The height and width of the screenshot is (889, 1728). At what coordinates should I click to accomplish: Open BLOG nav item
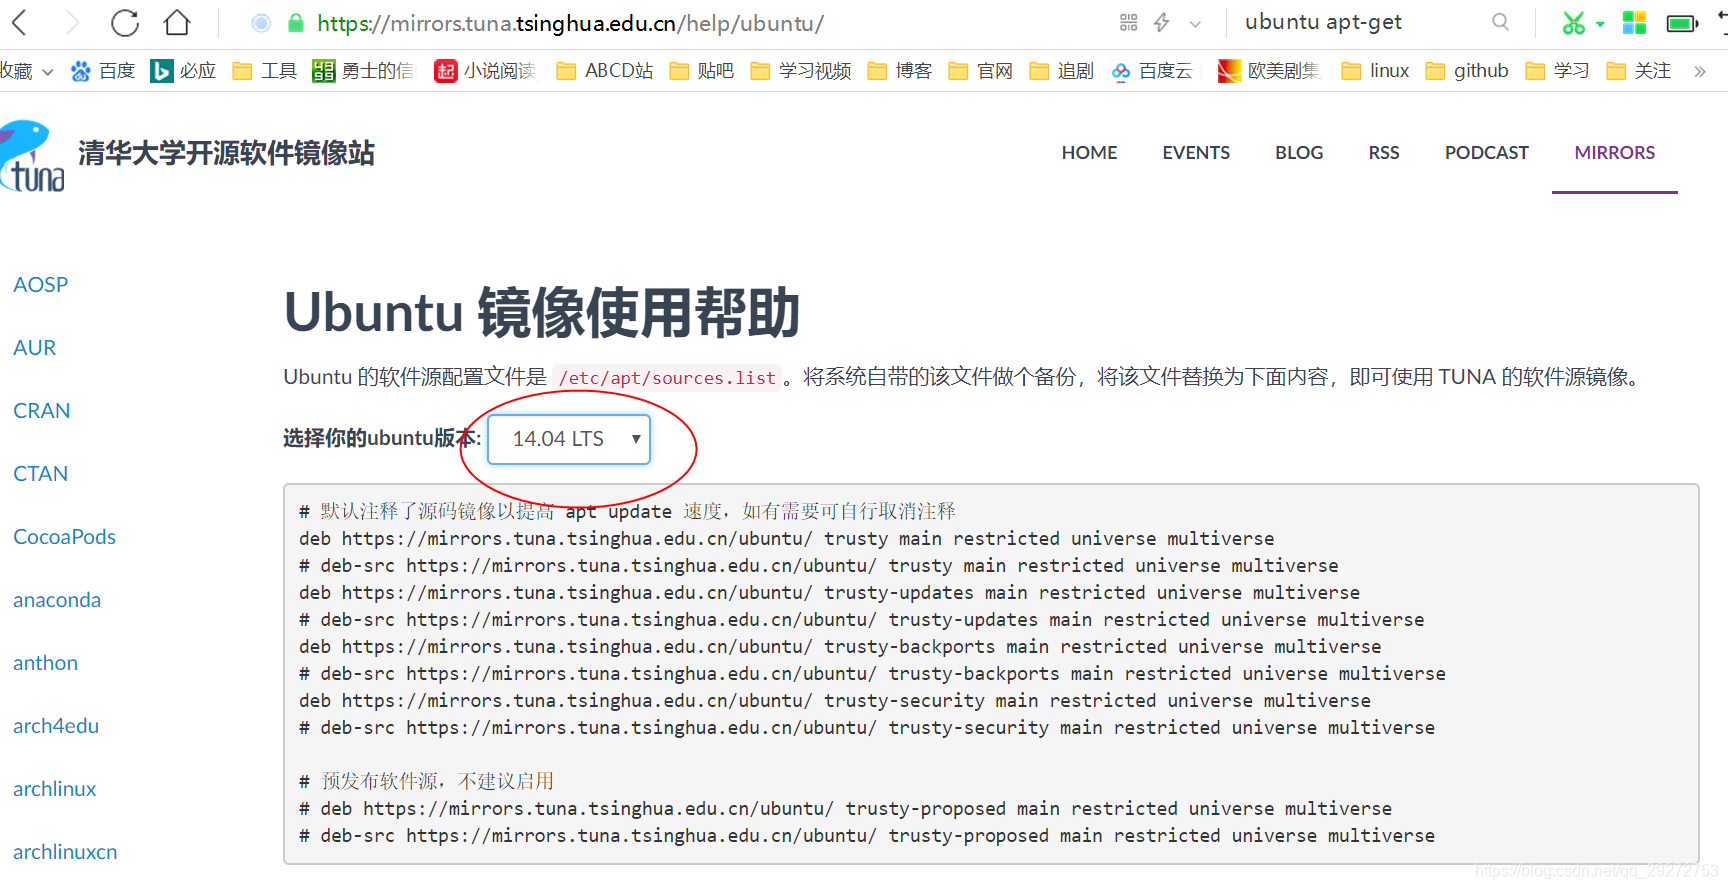[x=1299, y=153]
